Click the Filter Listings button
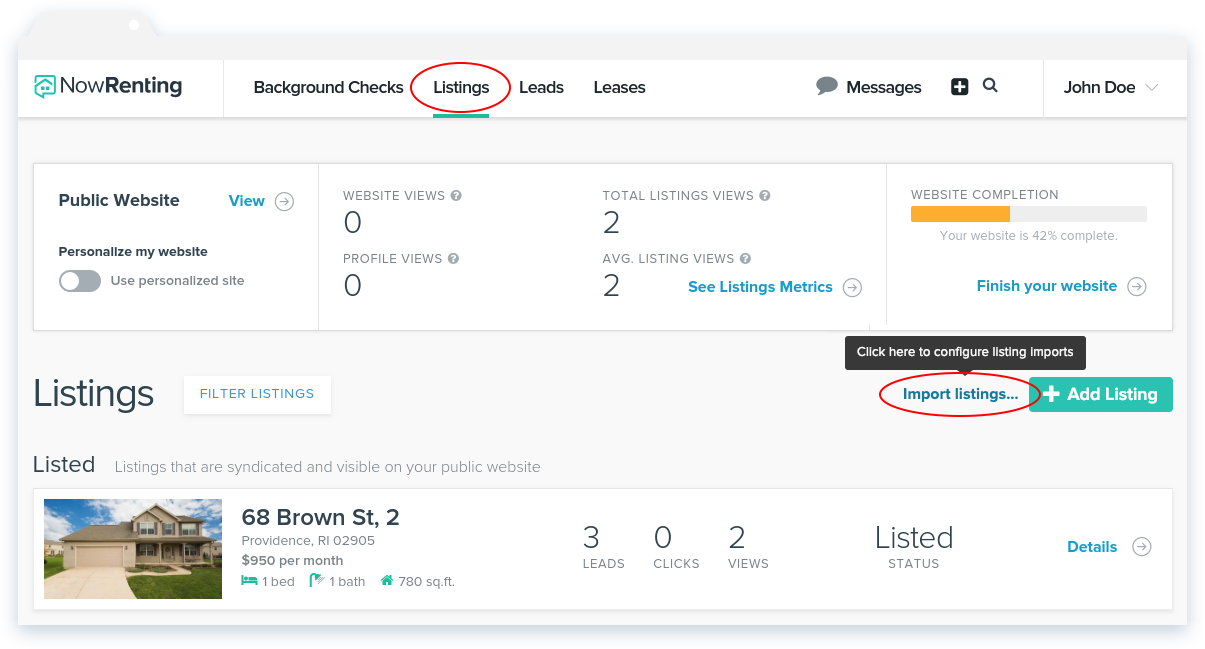The image size is (1205, 649). [257, 394]
